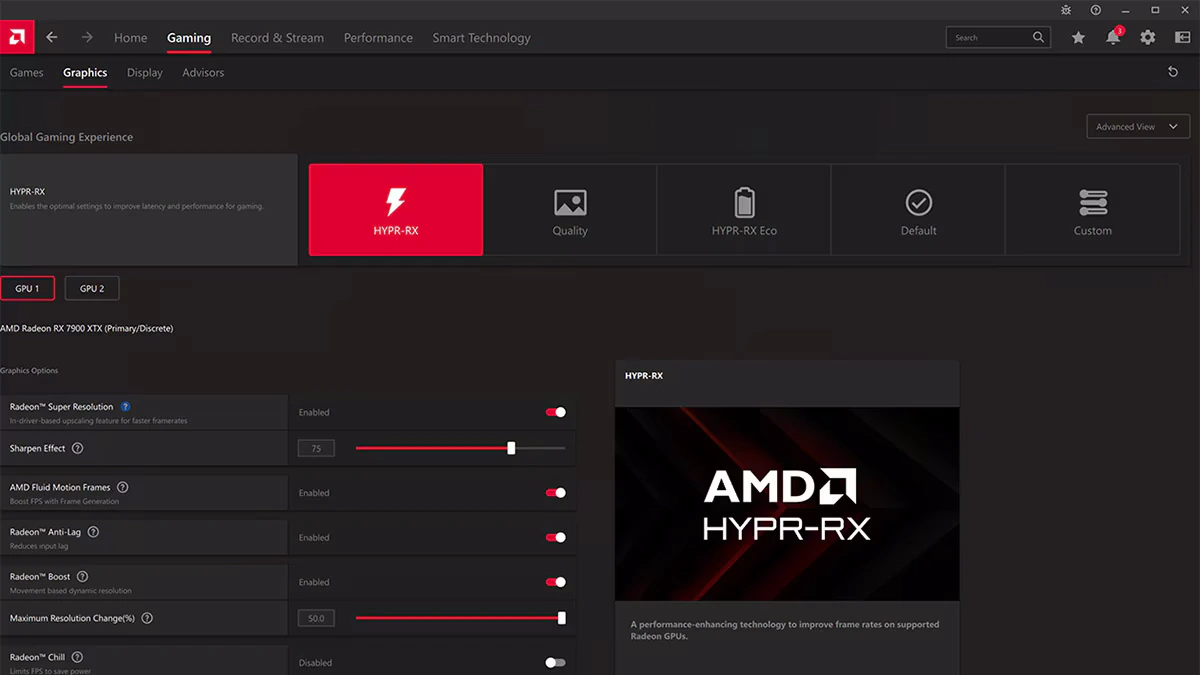This screenshot has width=1200, height=675.
Task: Open the notifications bell
Action: (1113, 38)
